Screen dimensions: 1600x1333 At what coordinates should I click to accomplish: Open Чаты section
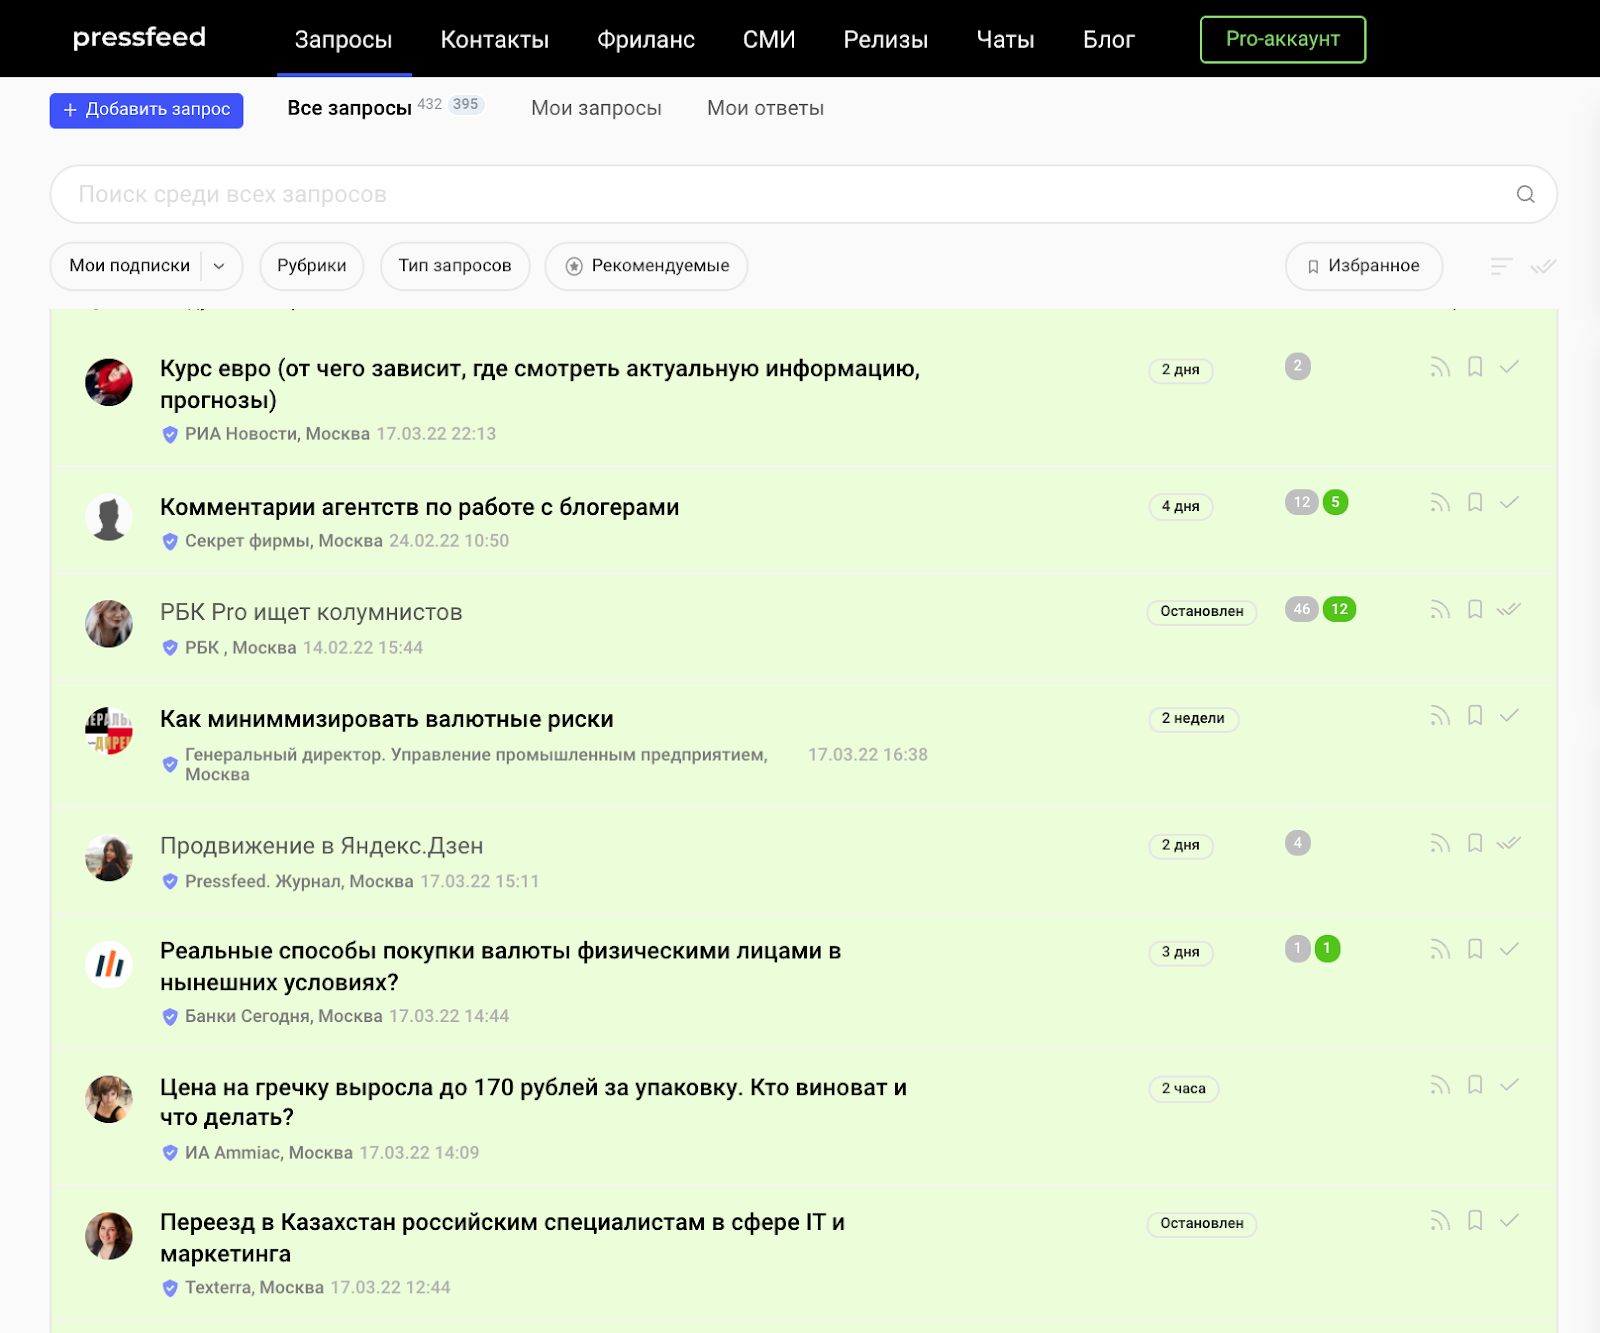tap(1005, 40)
